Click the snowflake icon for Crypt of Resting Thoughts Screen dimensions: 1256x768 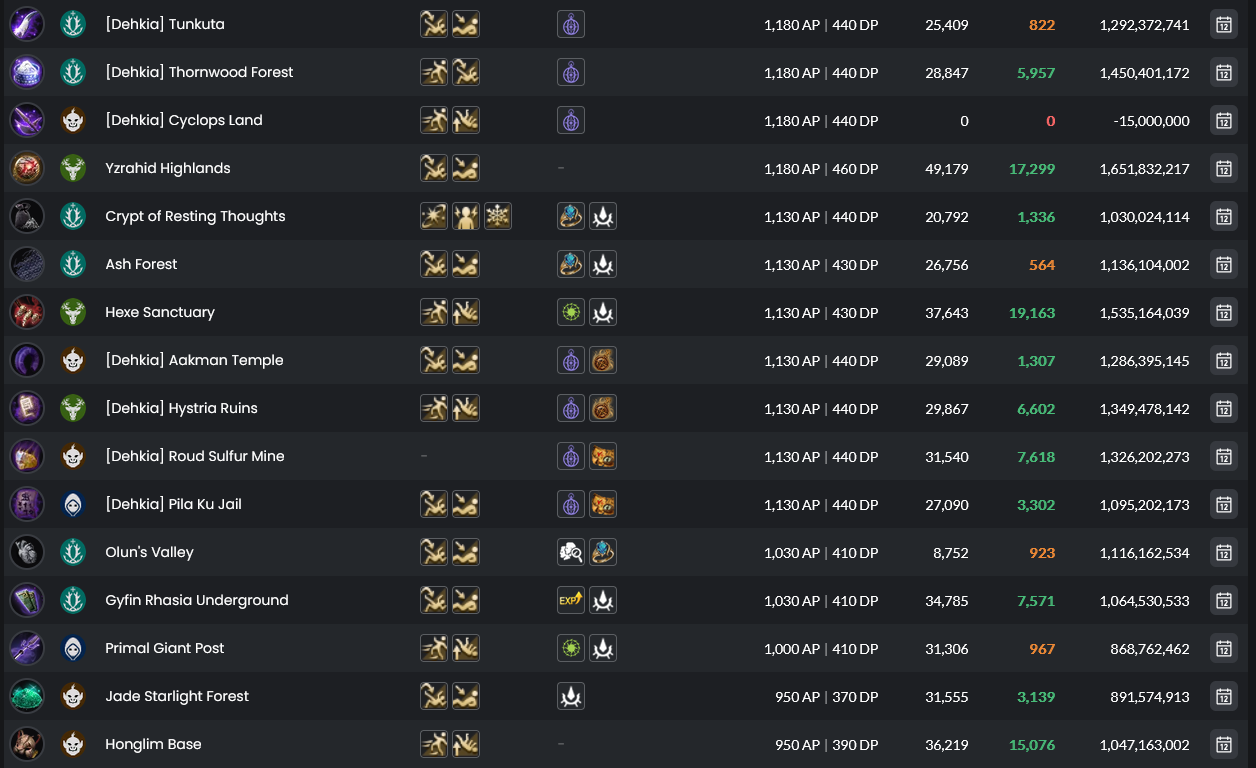pos(498,216)
